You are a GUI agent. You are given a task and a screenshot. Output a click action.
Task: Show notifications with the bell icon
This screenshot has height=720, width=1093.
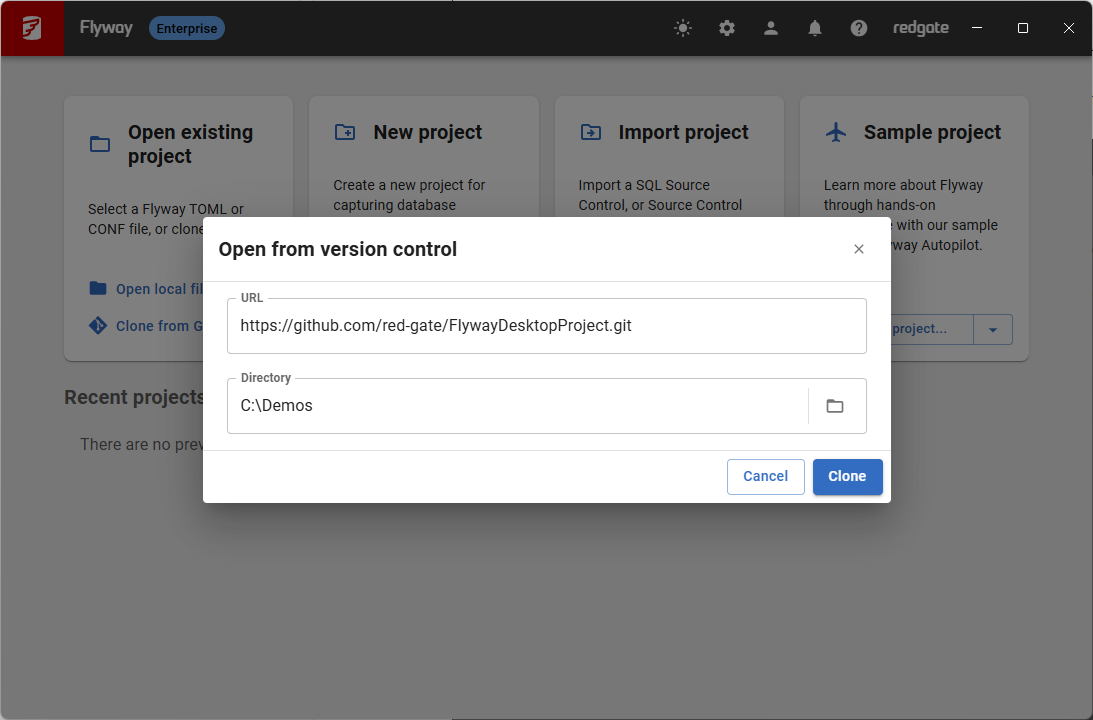click(x=815, y=28)
